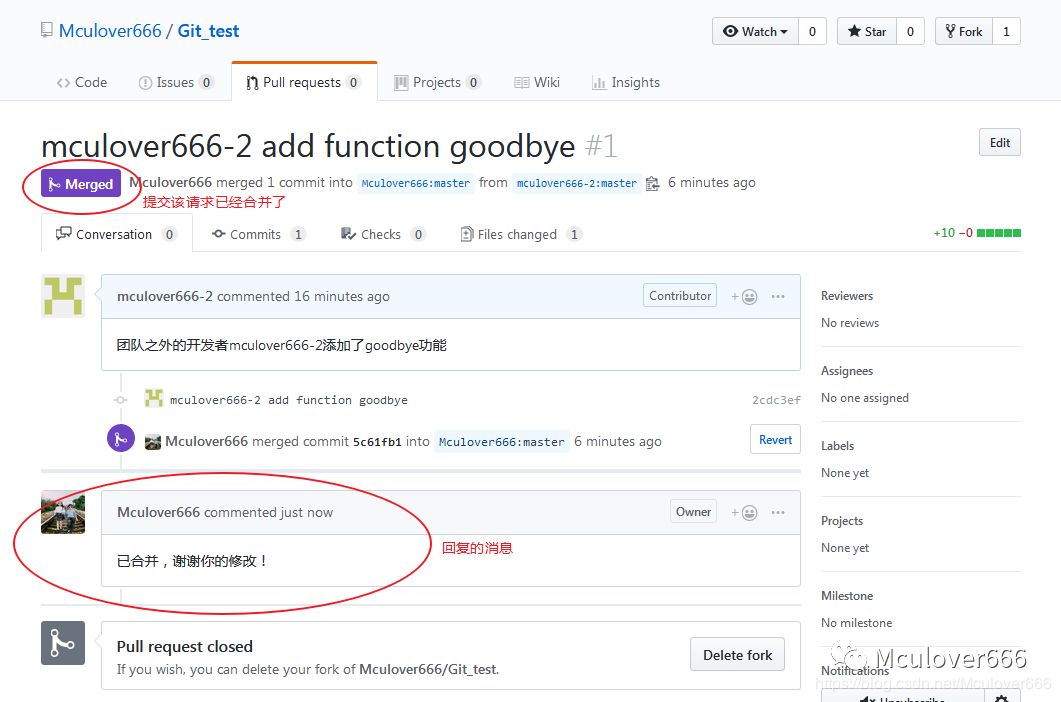Open the Wiki tab
This screenshot has width=1061, height=702.
pos(537,82)
